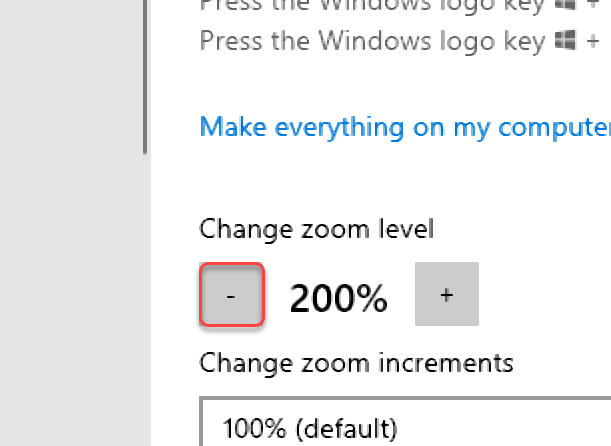Click the Windows logo icon in top cut-off line
Image resolution: width=611 pixels, height=446 pixels.
565,5
